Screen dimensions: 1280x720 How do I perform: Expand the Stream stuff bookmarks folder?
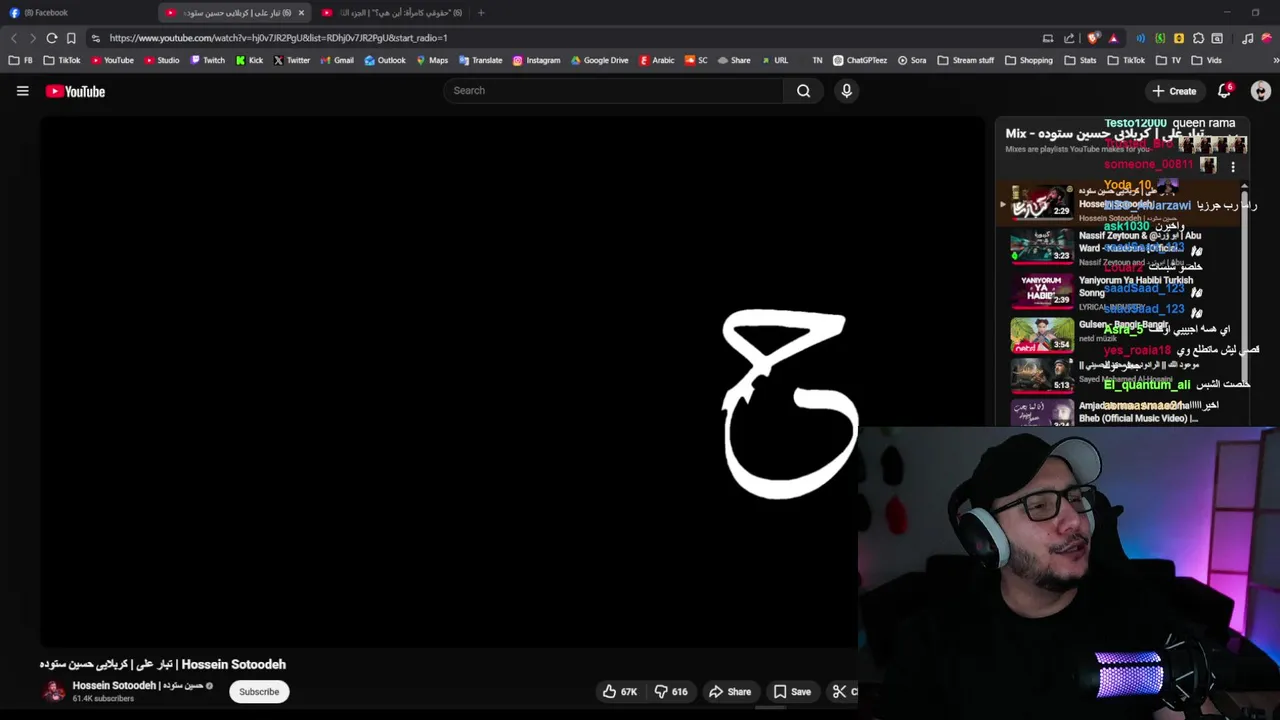click(x=966, y=60)
